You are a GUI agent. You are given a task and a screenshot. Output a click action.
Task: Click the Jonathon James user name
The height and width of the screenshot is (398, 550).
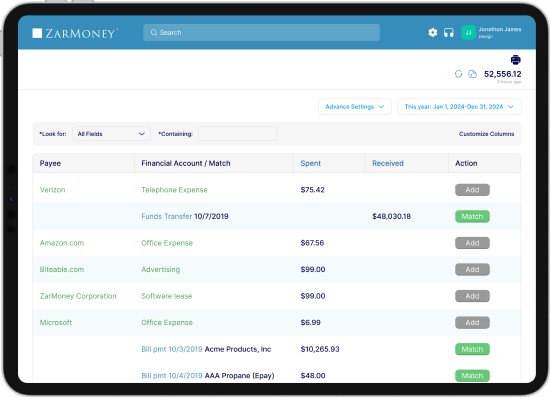pyautogui.click(x=500, y=29)
